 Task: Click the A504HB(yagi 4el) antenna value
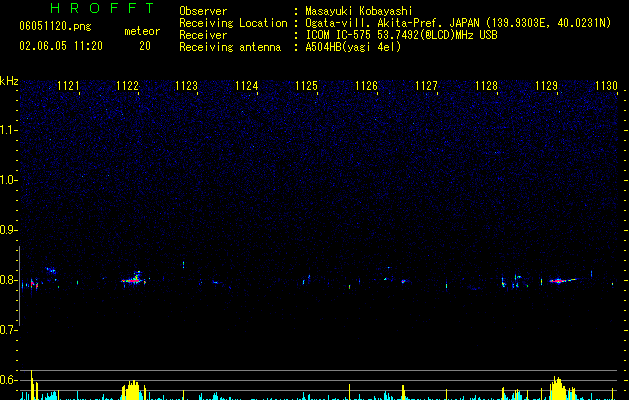[x=353, y=47]
